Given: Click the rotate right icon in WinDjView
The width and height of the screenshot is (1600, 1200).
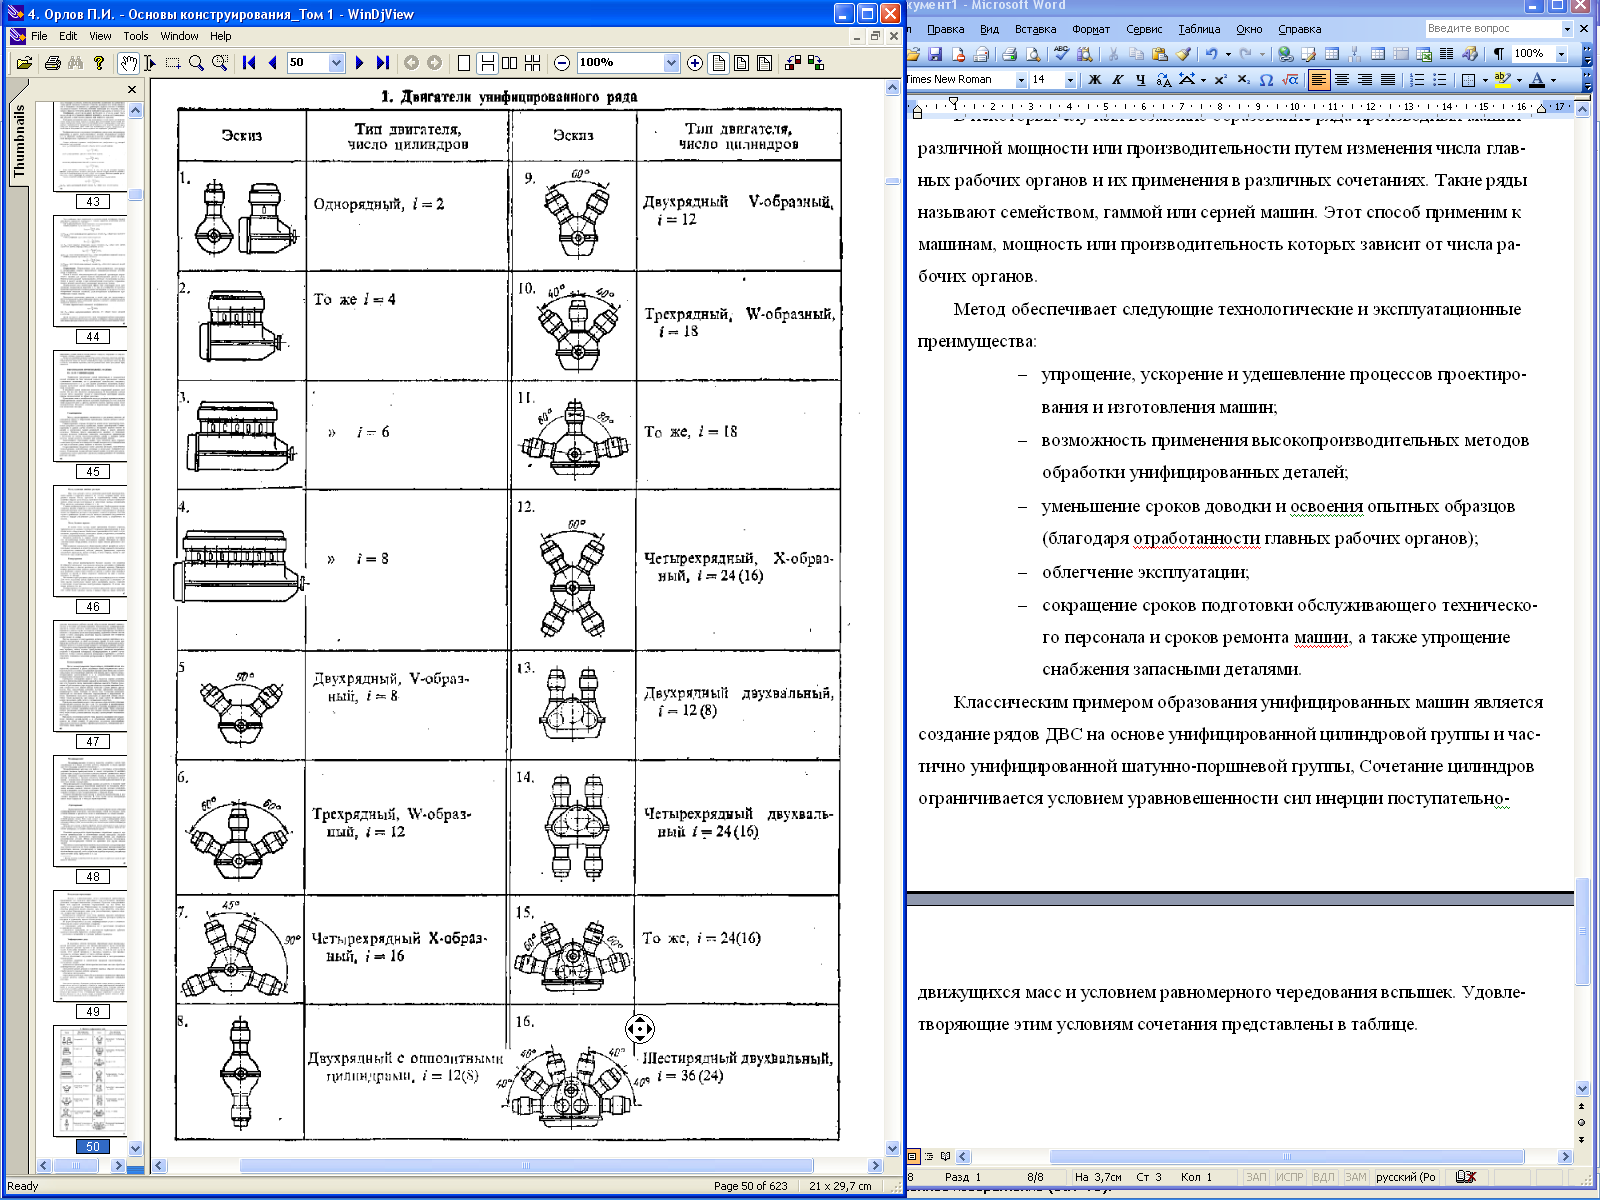Looking at the screenshot, I should point(816,63).
